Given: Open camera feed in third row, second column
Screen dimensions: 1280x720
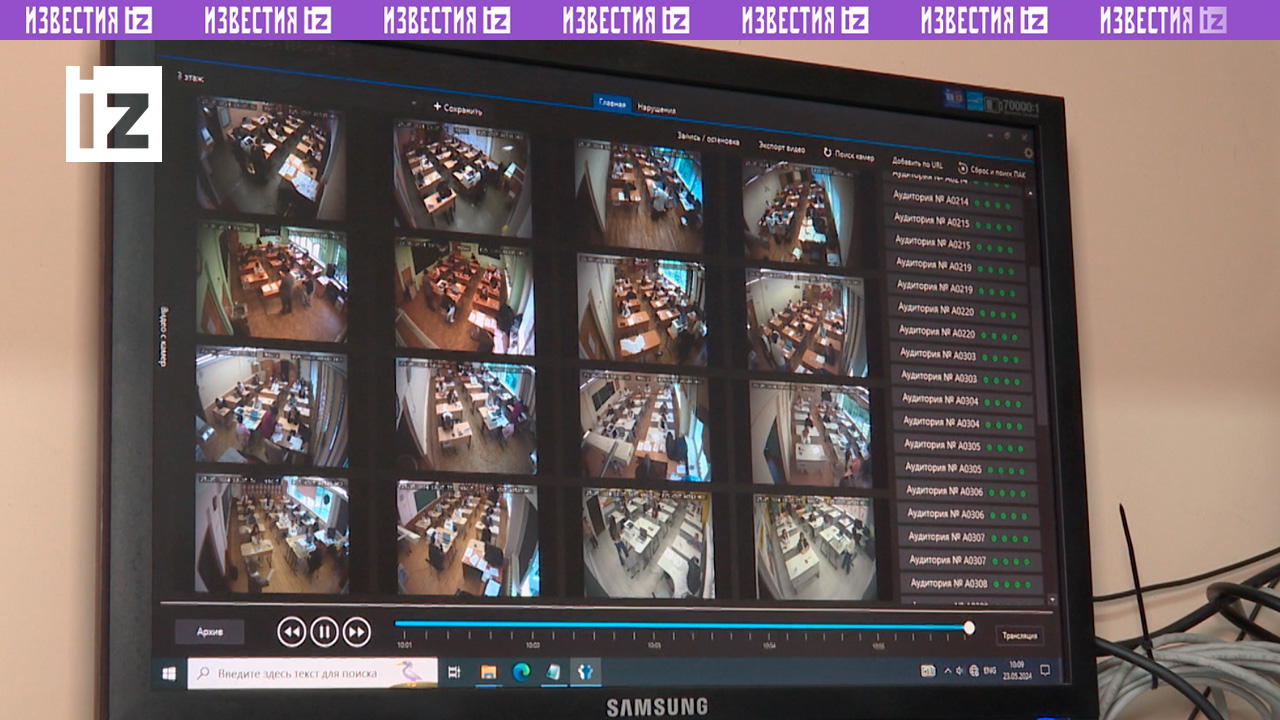Looking at the screenshot, I should (x=465, y=415).
